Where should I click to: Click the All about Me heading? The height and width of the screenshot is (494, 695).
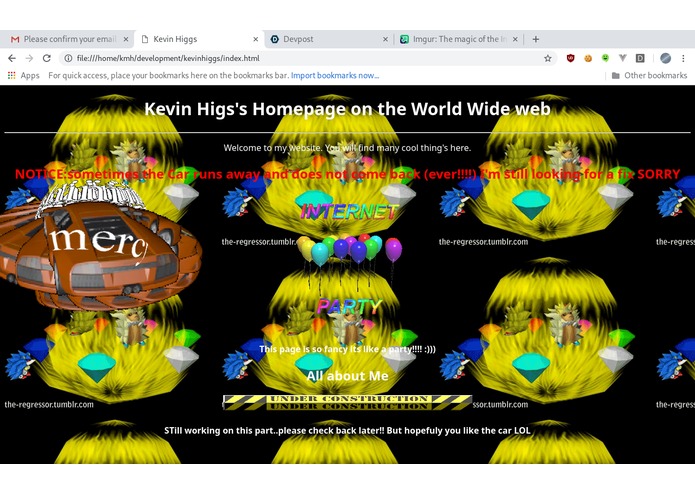click(347, 376)
